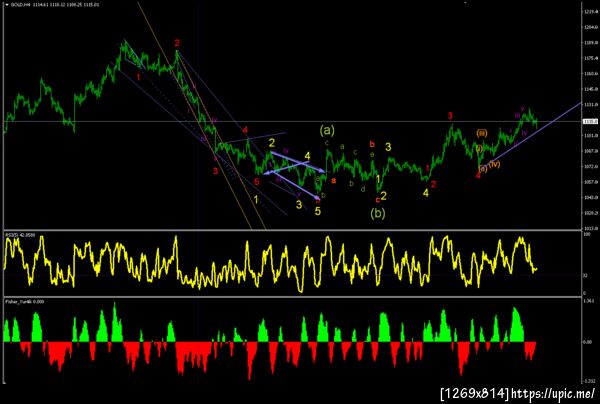Click the RSI indicator label

coord(20,235)
